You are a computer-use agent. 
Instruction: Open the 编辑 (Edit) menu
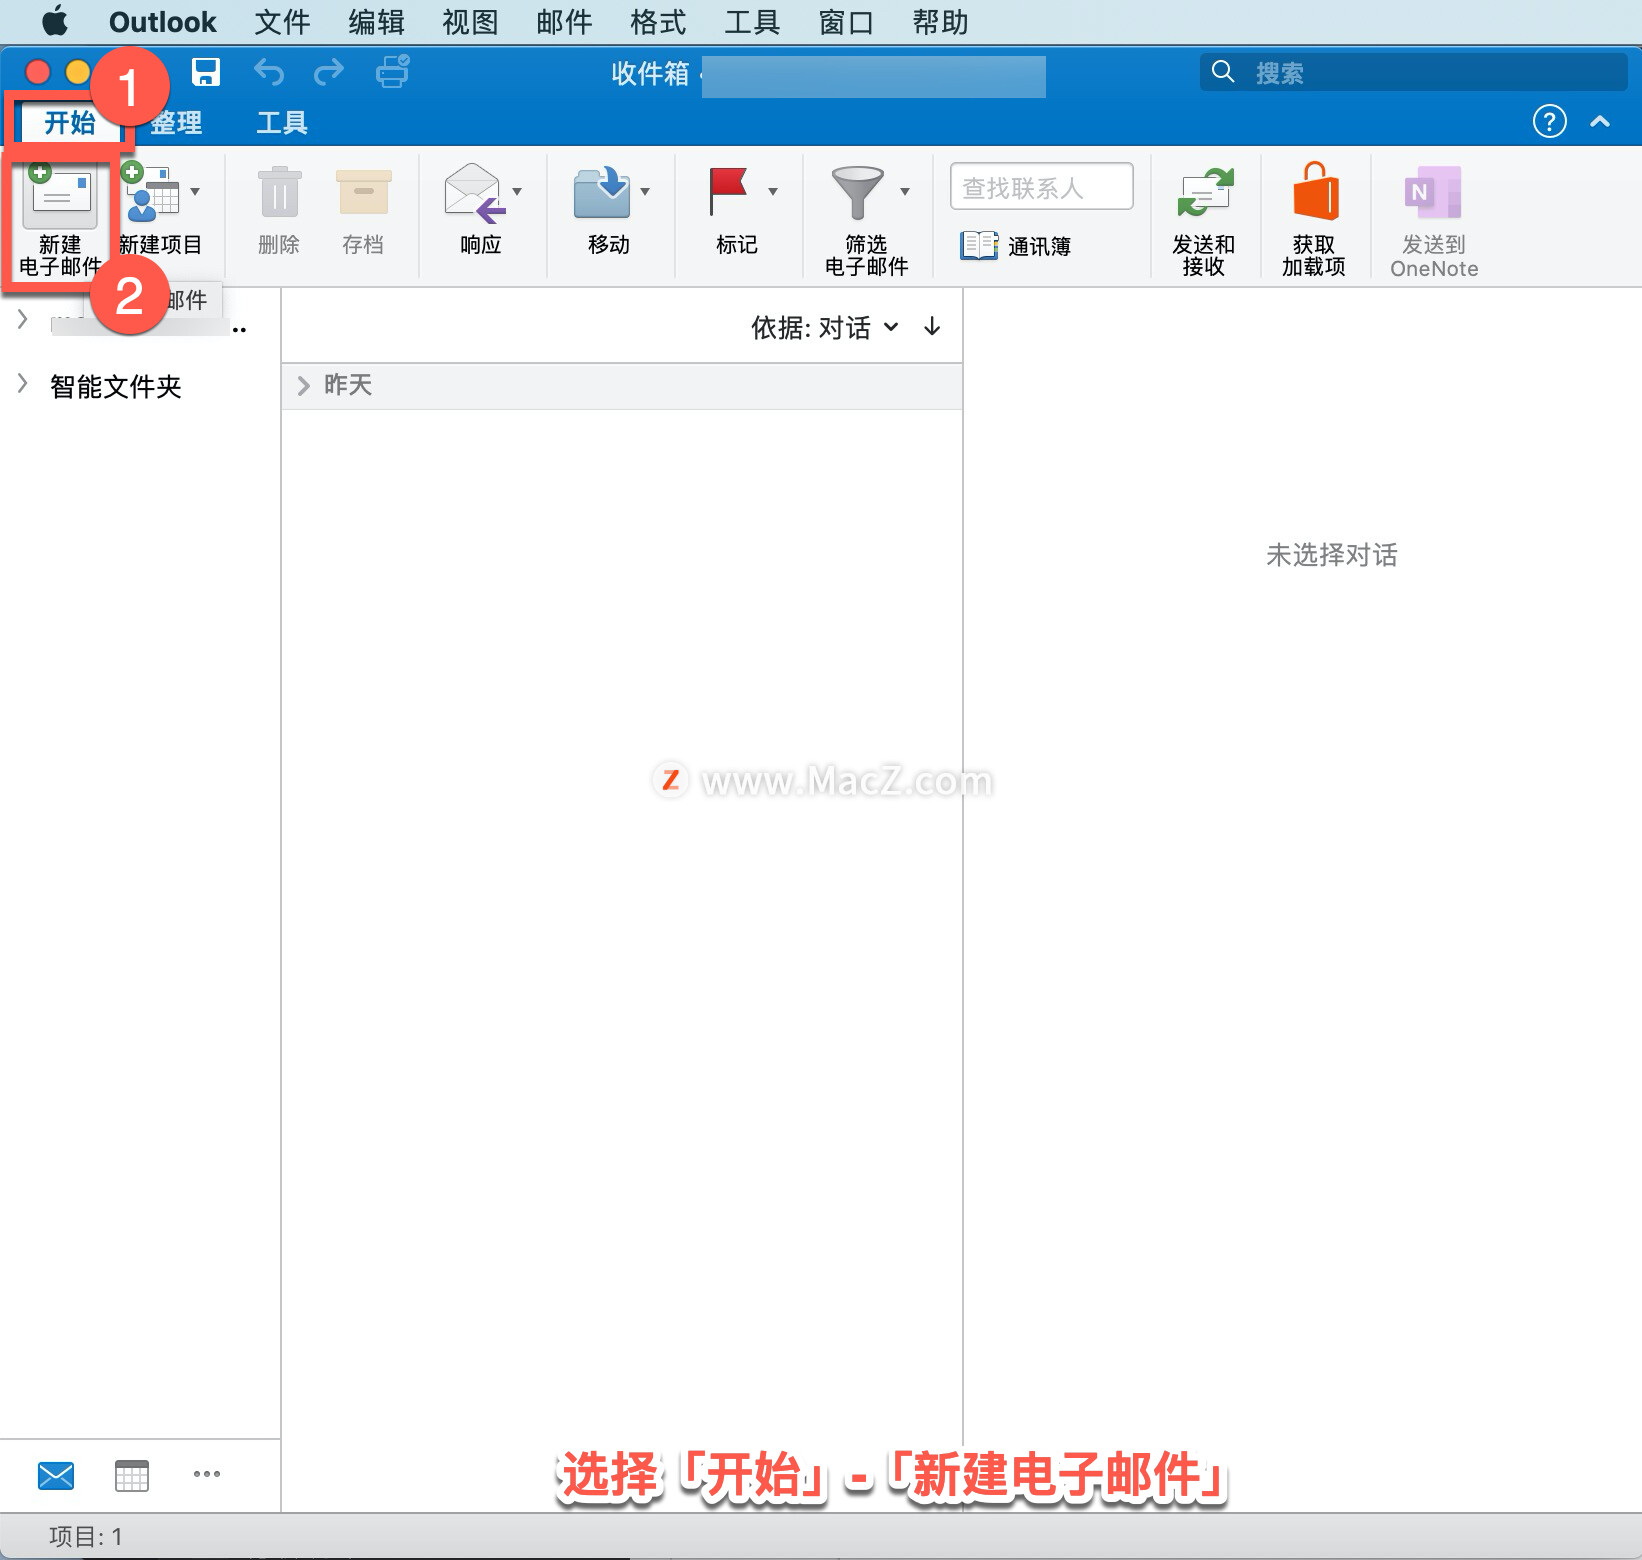376,22
